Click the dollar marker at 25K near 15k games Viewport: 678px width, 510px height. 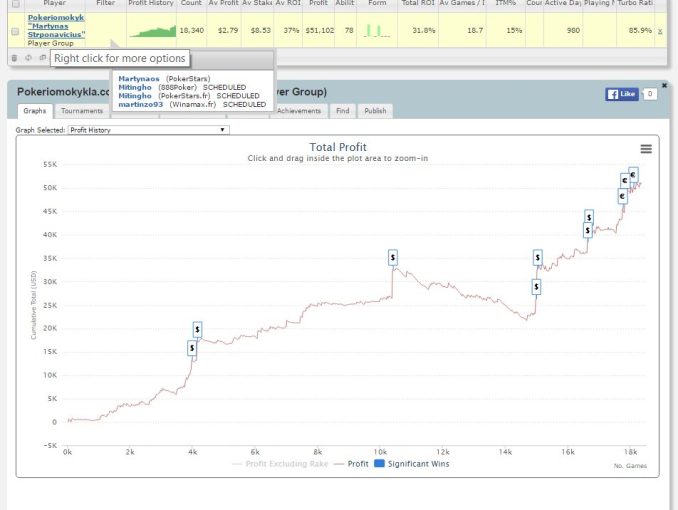(x=536, y=287)
